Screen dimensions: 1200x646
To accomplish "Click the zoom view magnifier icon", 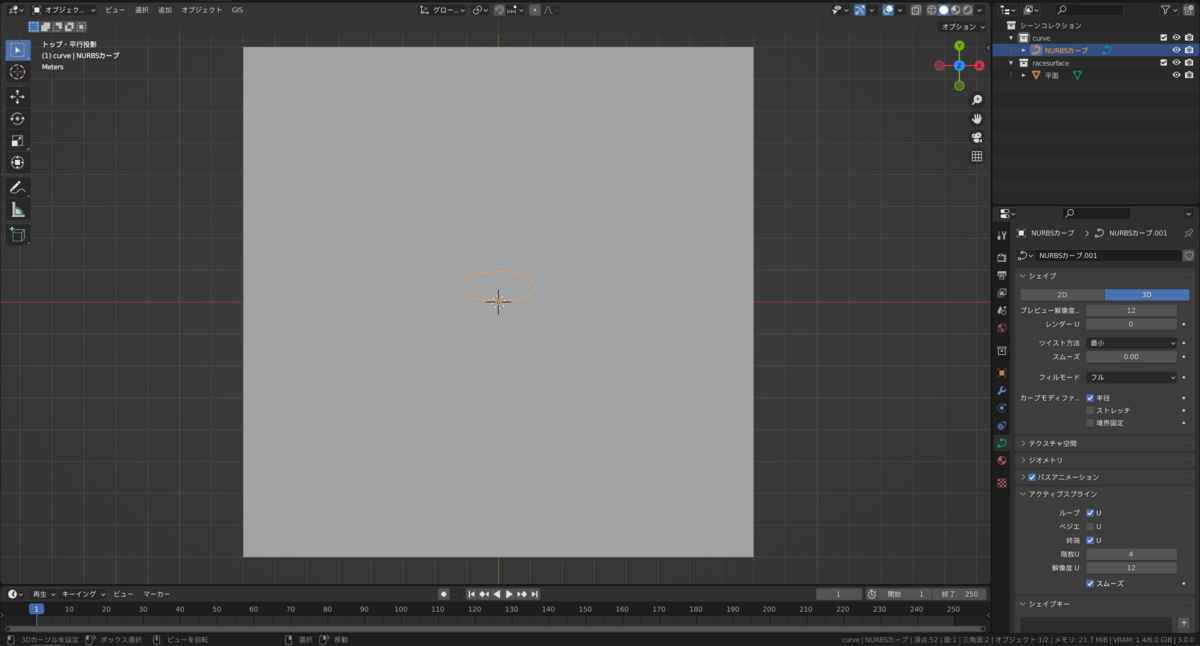I will click(x=977, y=100).
